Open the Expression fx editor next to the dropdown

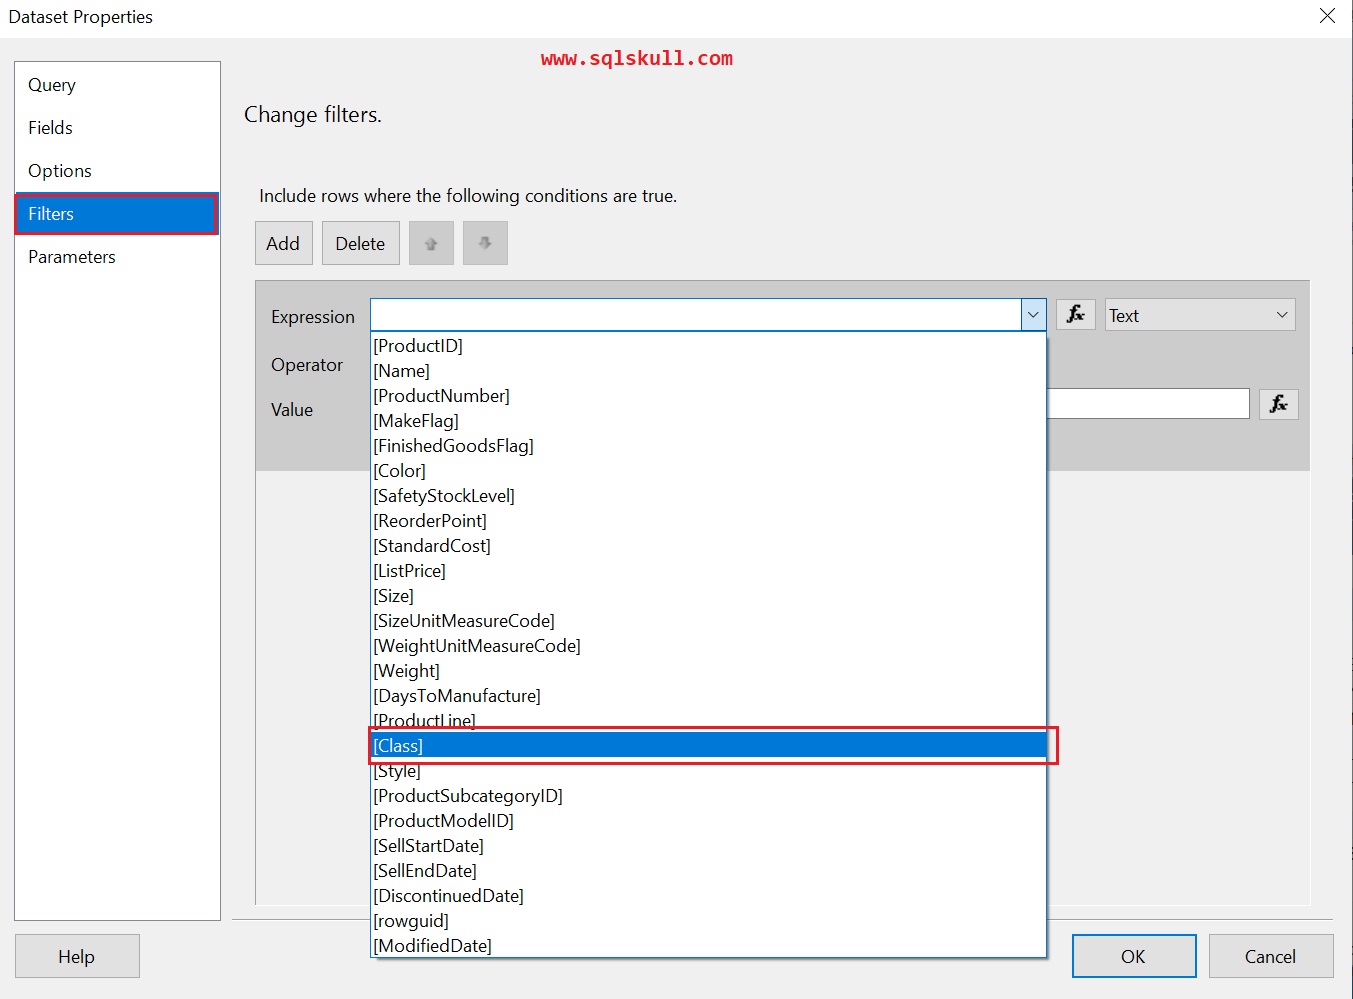(1075, 314)
